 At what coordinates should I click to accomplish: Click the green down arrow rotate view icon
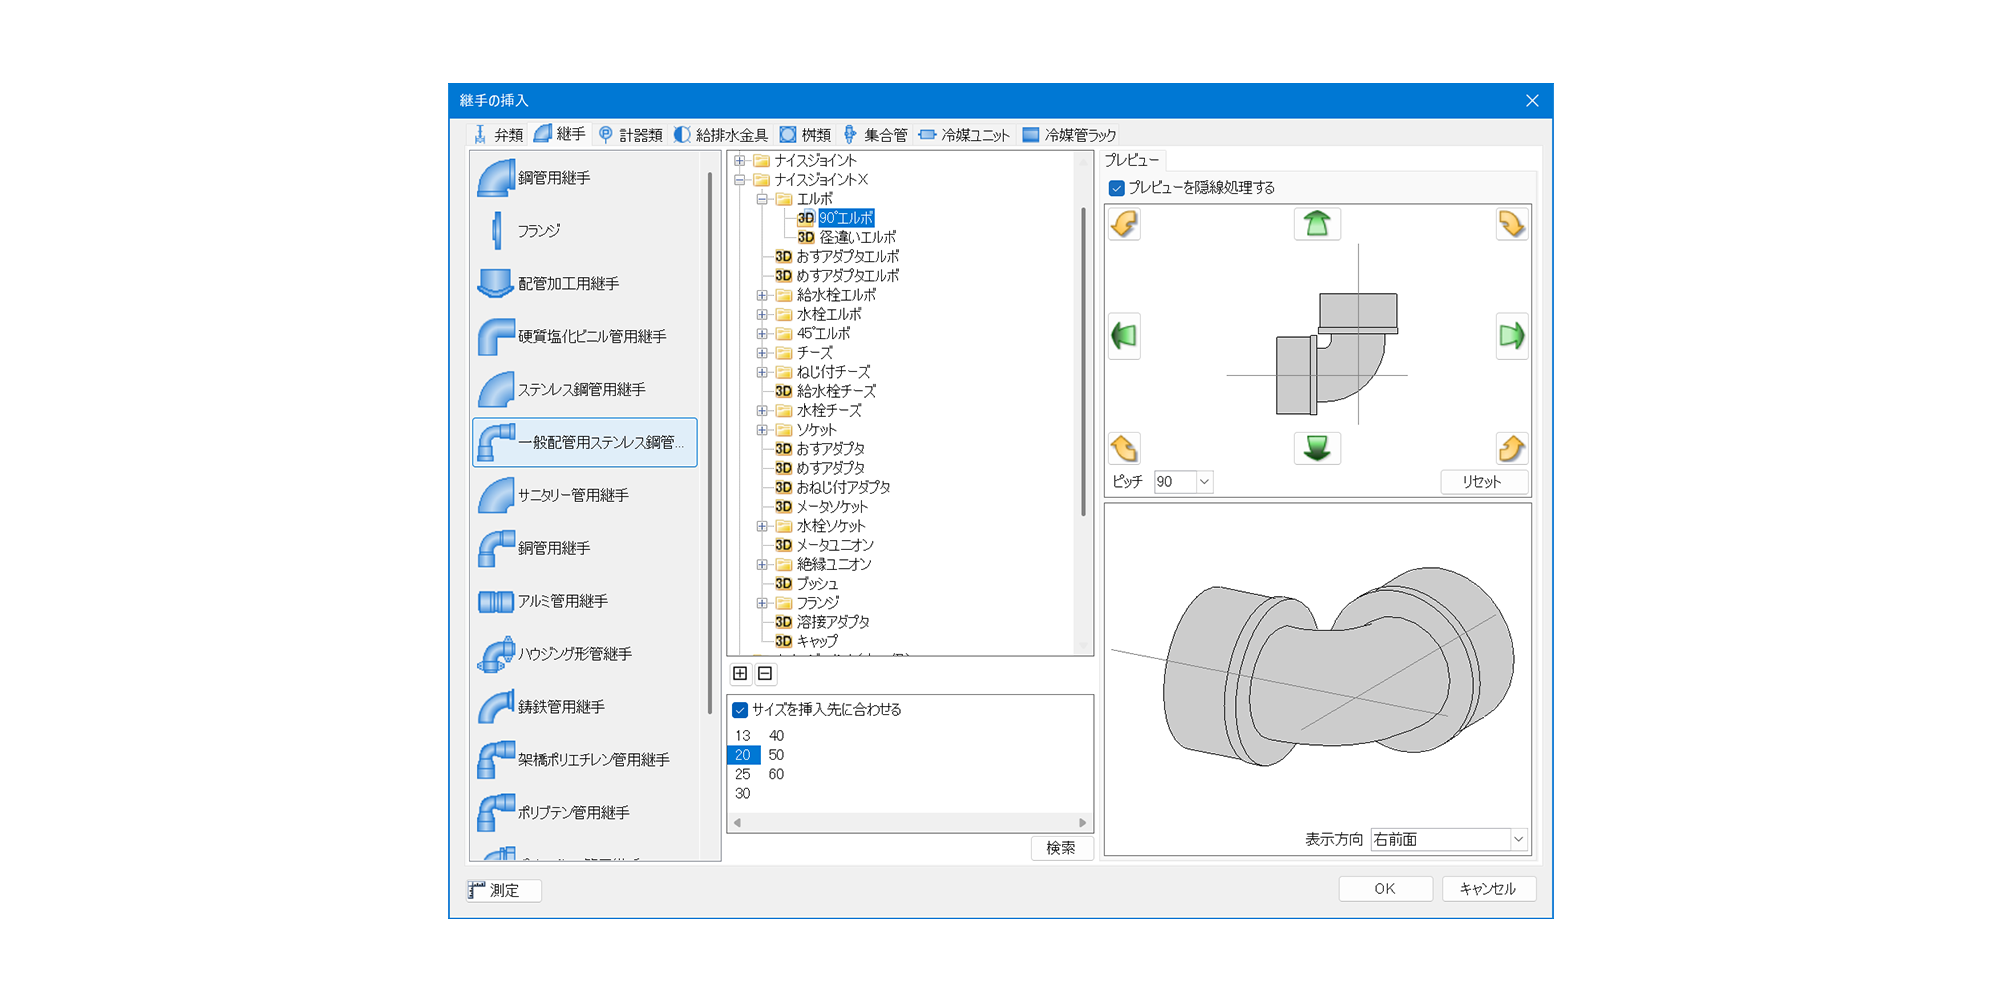1317,448
